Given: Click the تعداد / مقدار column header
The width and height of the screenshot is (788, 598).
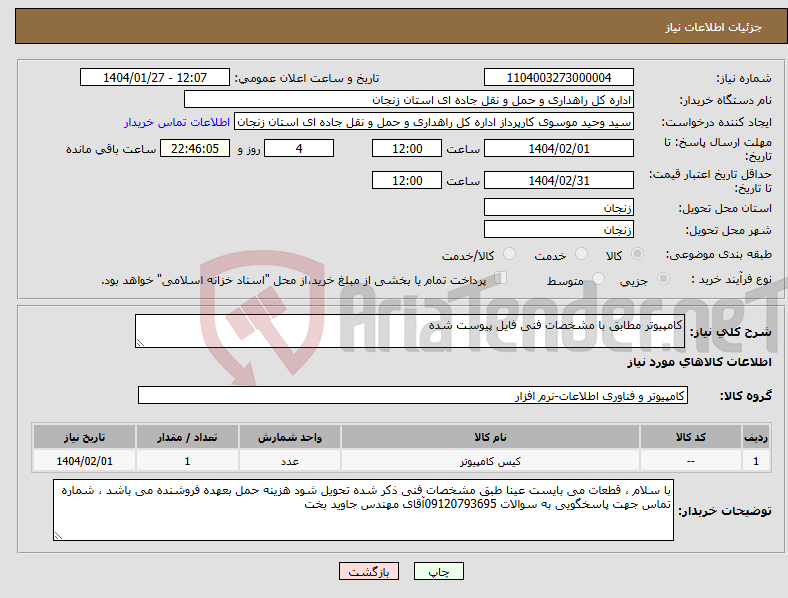Looking at the screenshot, I should [x=187, y=437].
